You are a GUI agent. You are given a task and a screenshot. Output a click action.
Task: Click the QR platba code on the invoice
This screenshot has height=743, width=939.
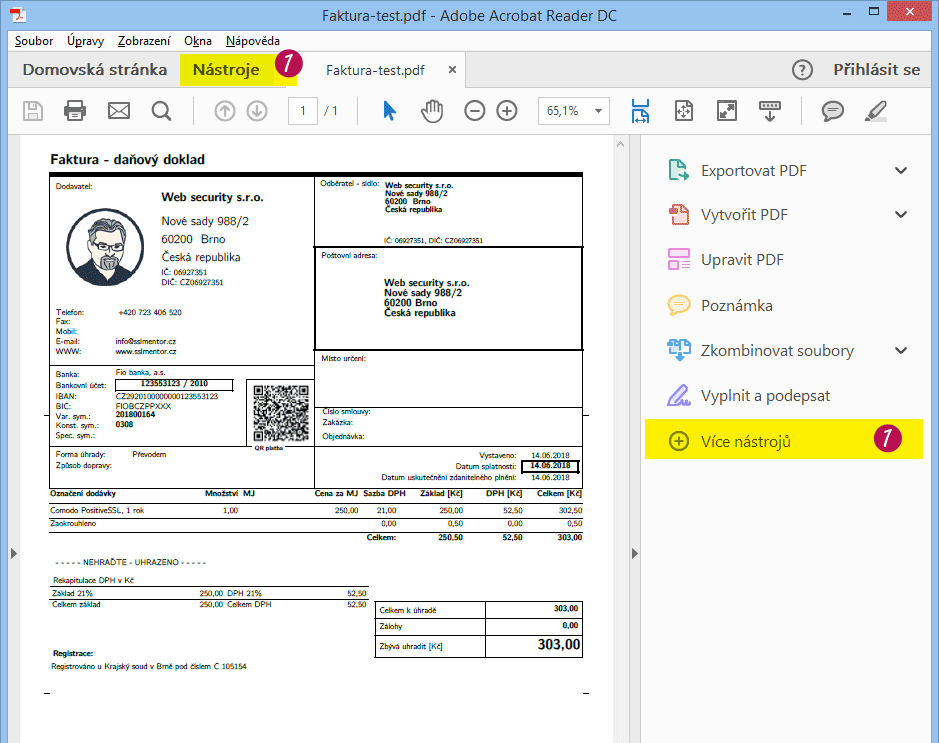point(281,414)
